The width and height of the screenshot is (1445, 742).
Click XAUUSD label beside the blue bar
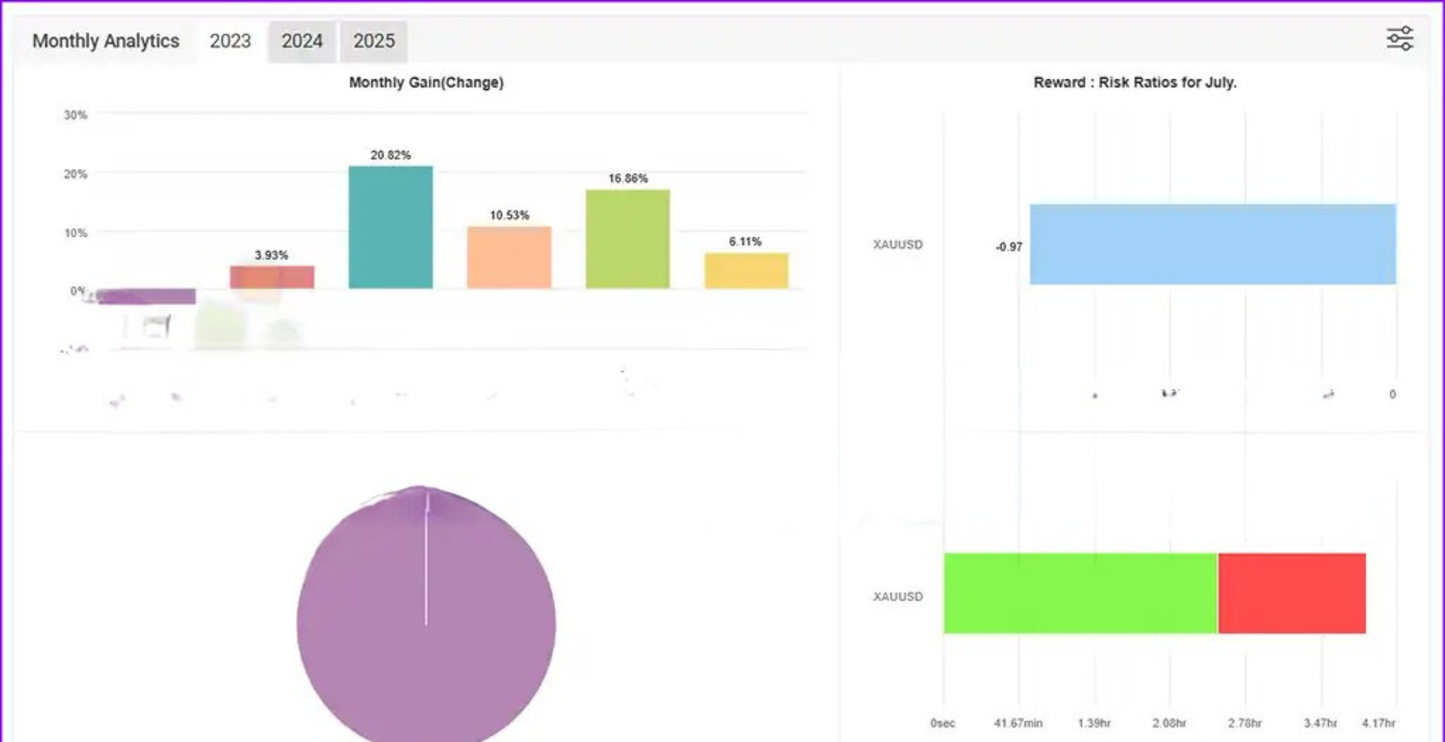coord(897,245)
